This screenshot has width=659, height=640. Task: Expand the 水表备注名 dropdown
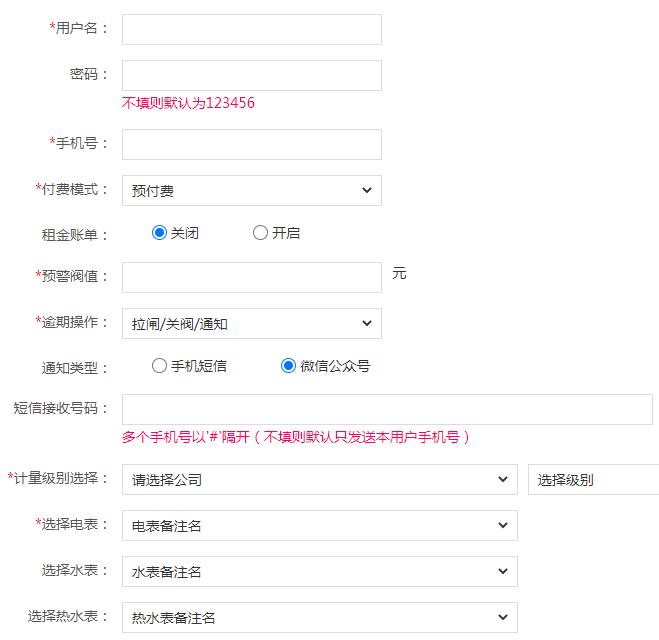319,571
